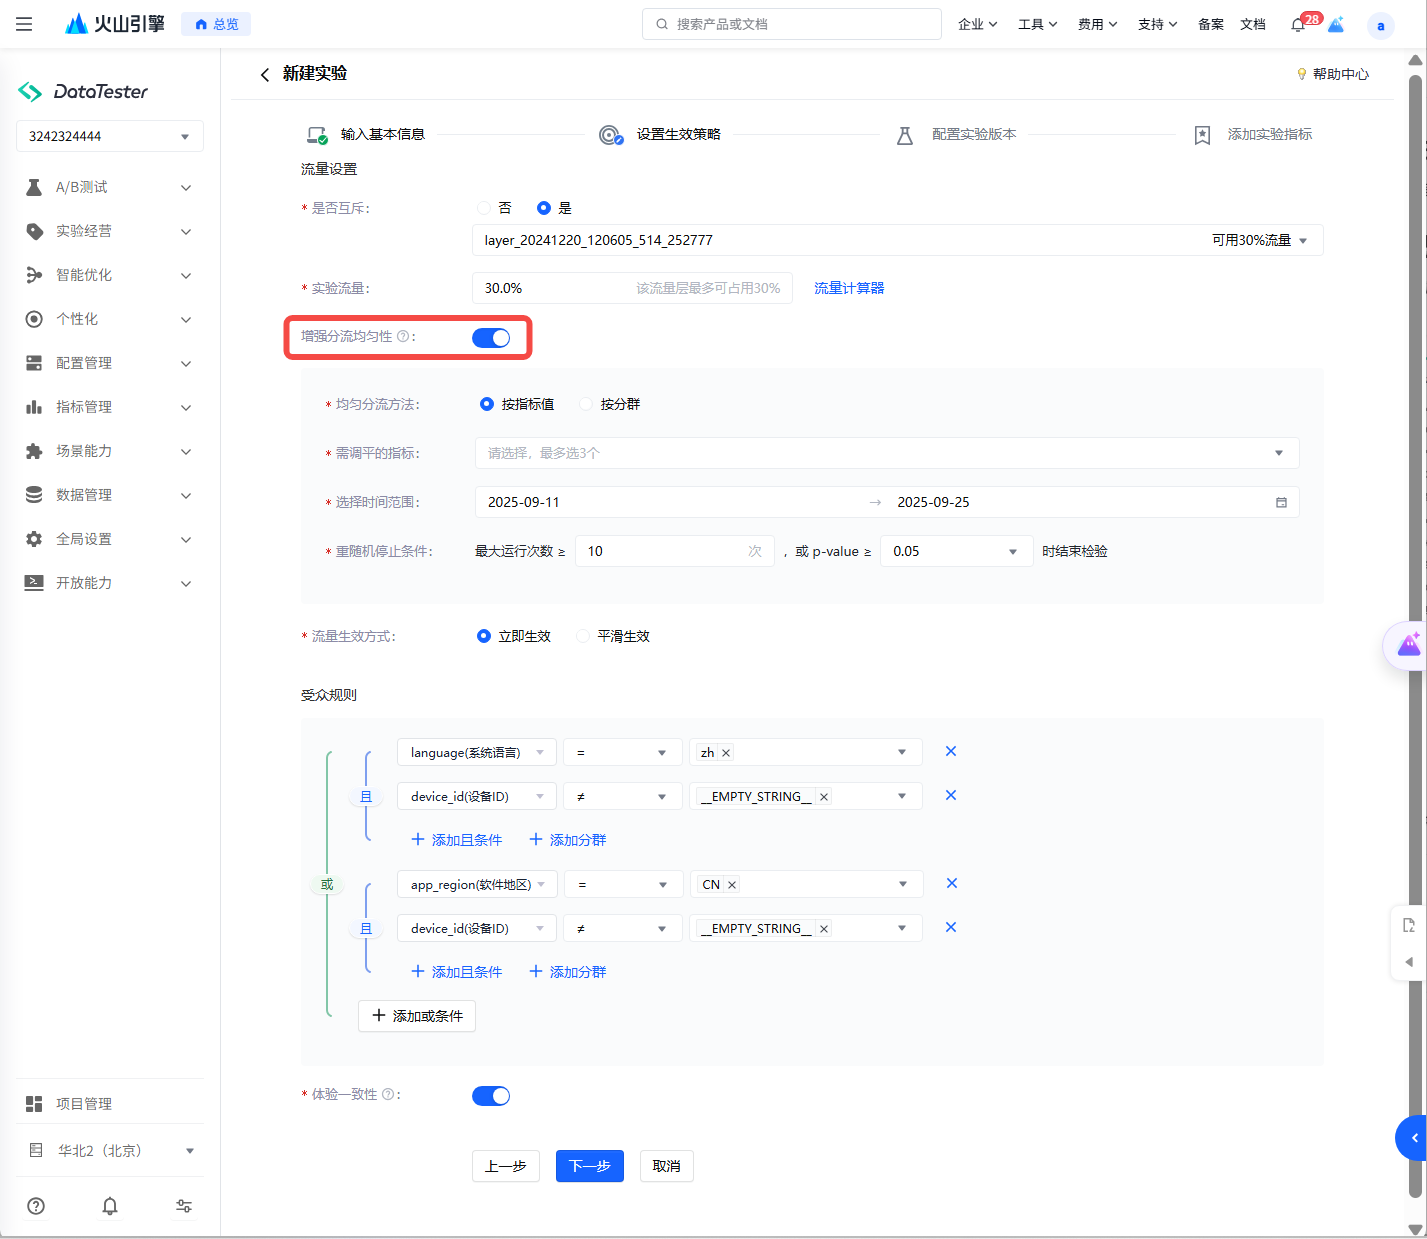Click the bell icon in sidebar footer

tap(110, 1206)
